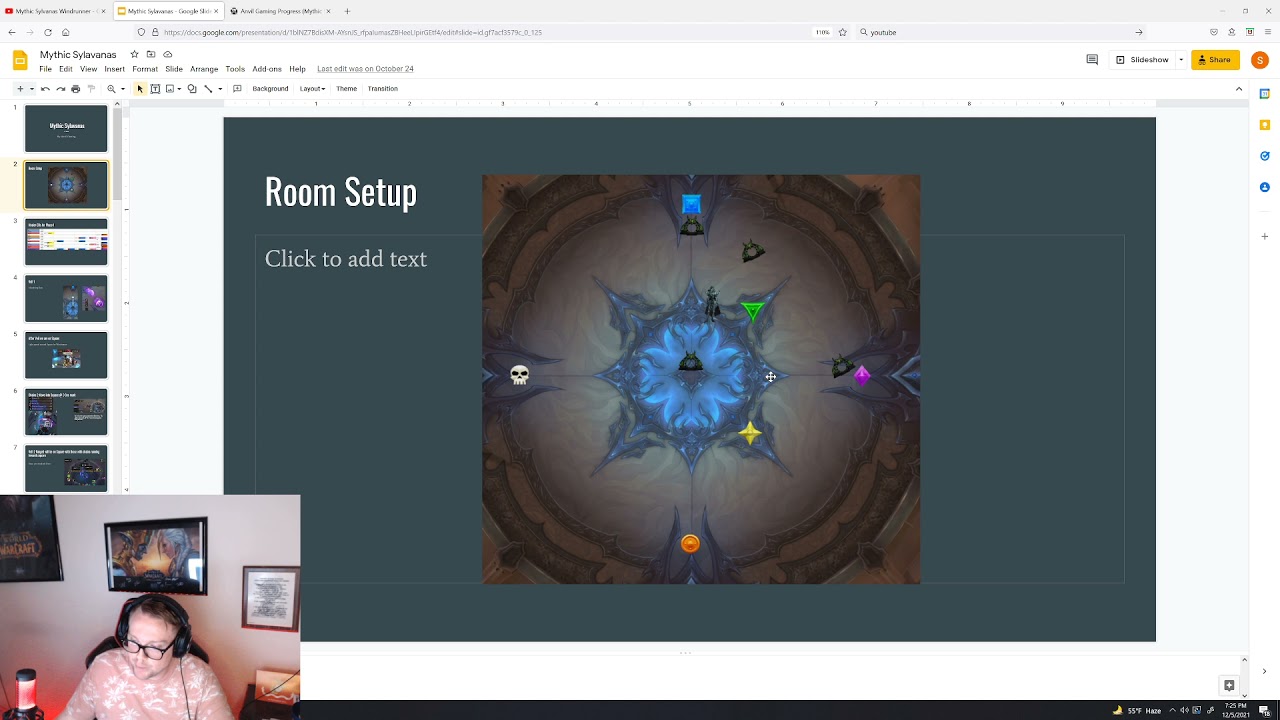The height and width of the screenshot is (720, 1280).
Task: Click the Undo icon in toolbar
Action: point(45,89)
